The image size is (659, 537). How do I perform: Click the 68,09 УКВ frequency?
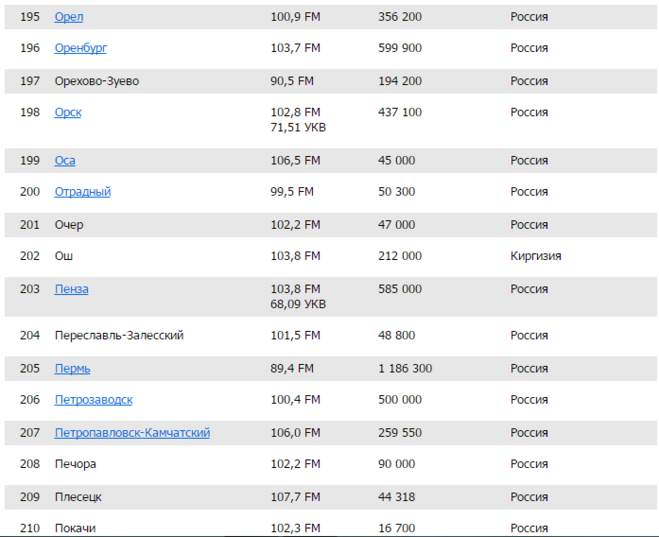click(298, 304)
